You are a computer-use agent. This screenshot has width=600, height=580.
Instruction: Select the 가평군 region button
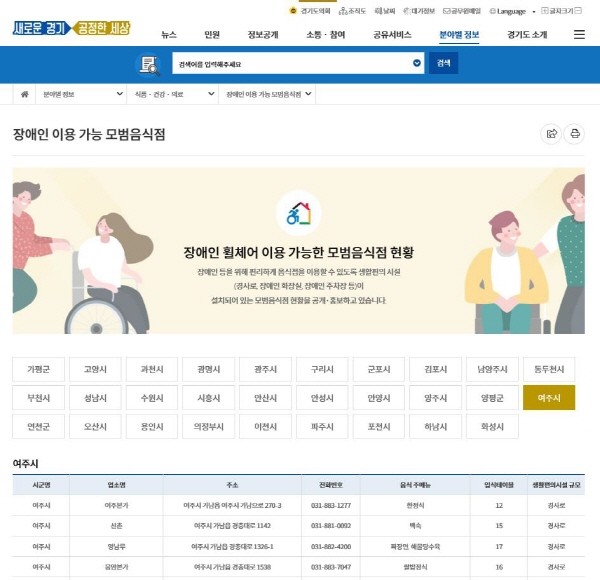point(39,368)
